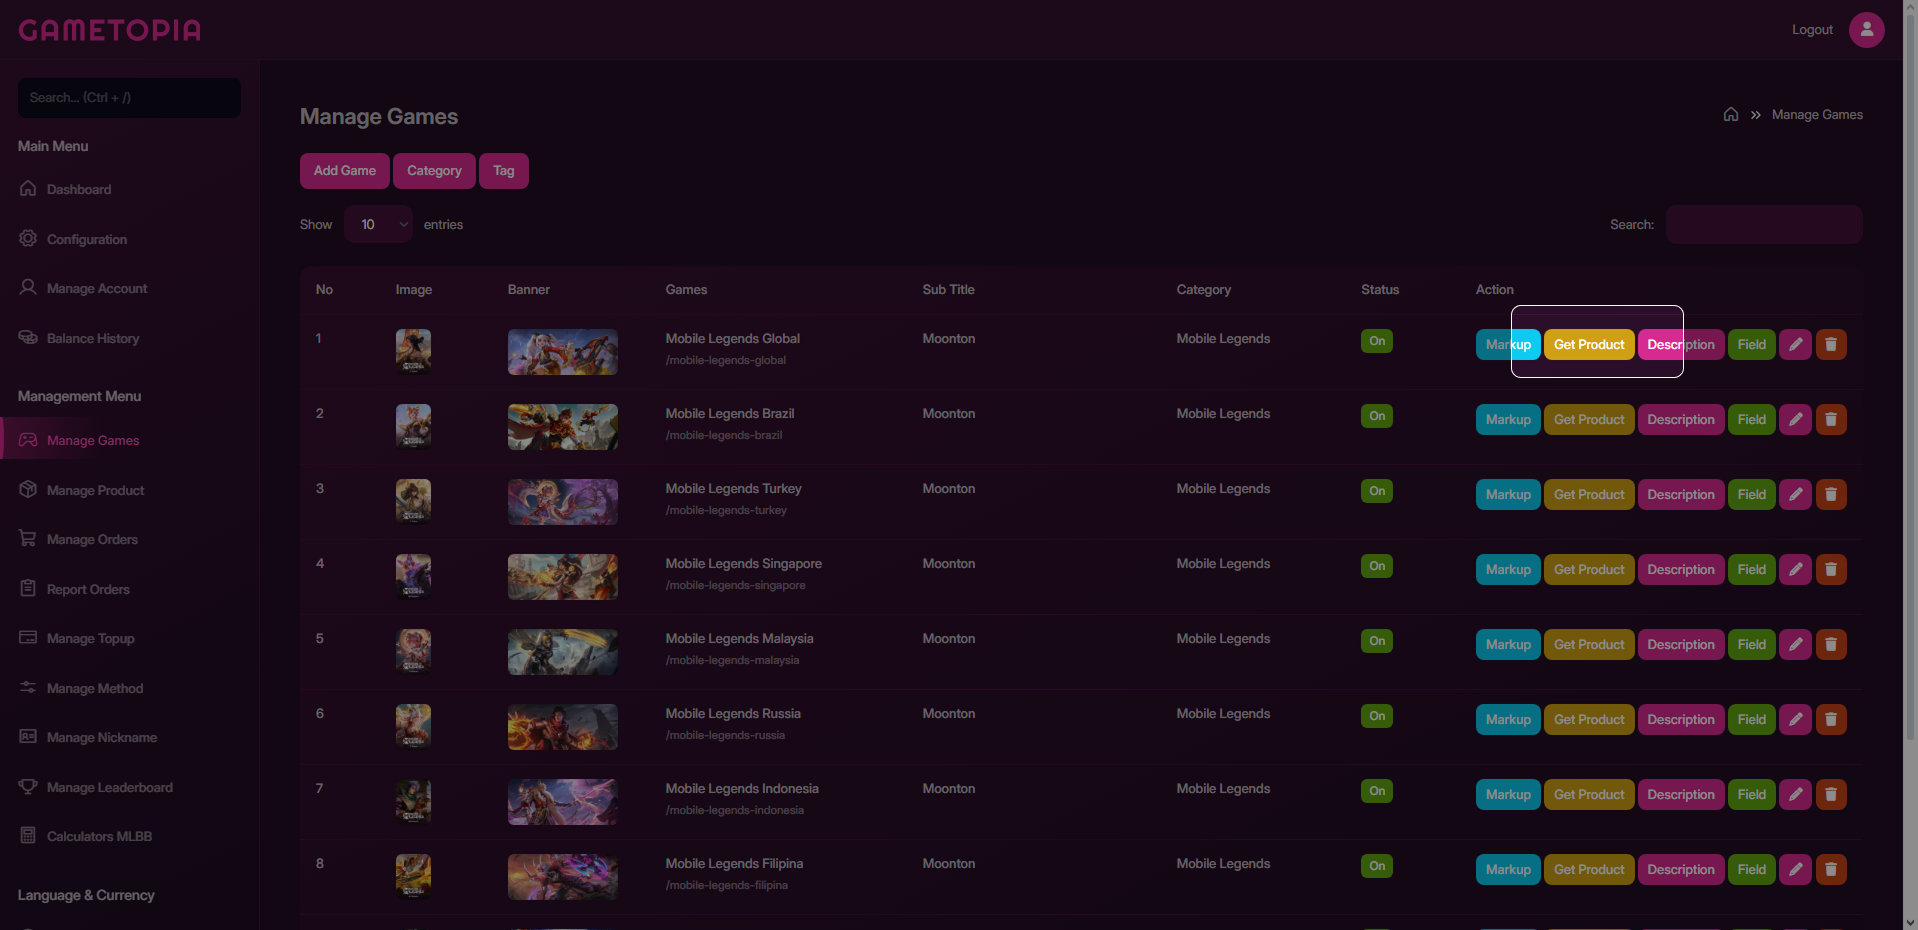
Task: Delete Mobile Legends Indonesia with trash icon
Action: pyautogui.click(x=1831, y=794)
